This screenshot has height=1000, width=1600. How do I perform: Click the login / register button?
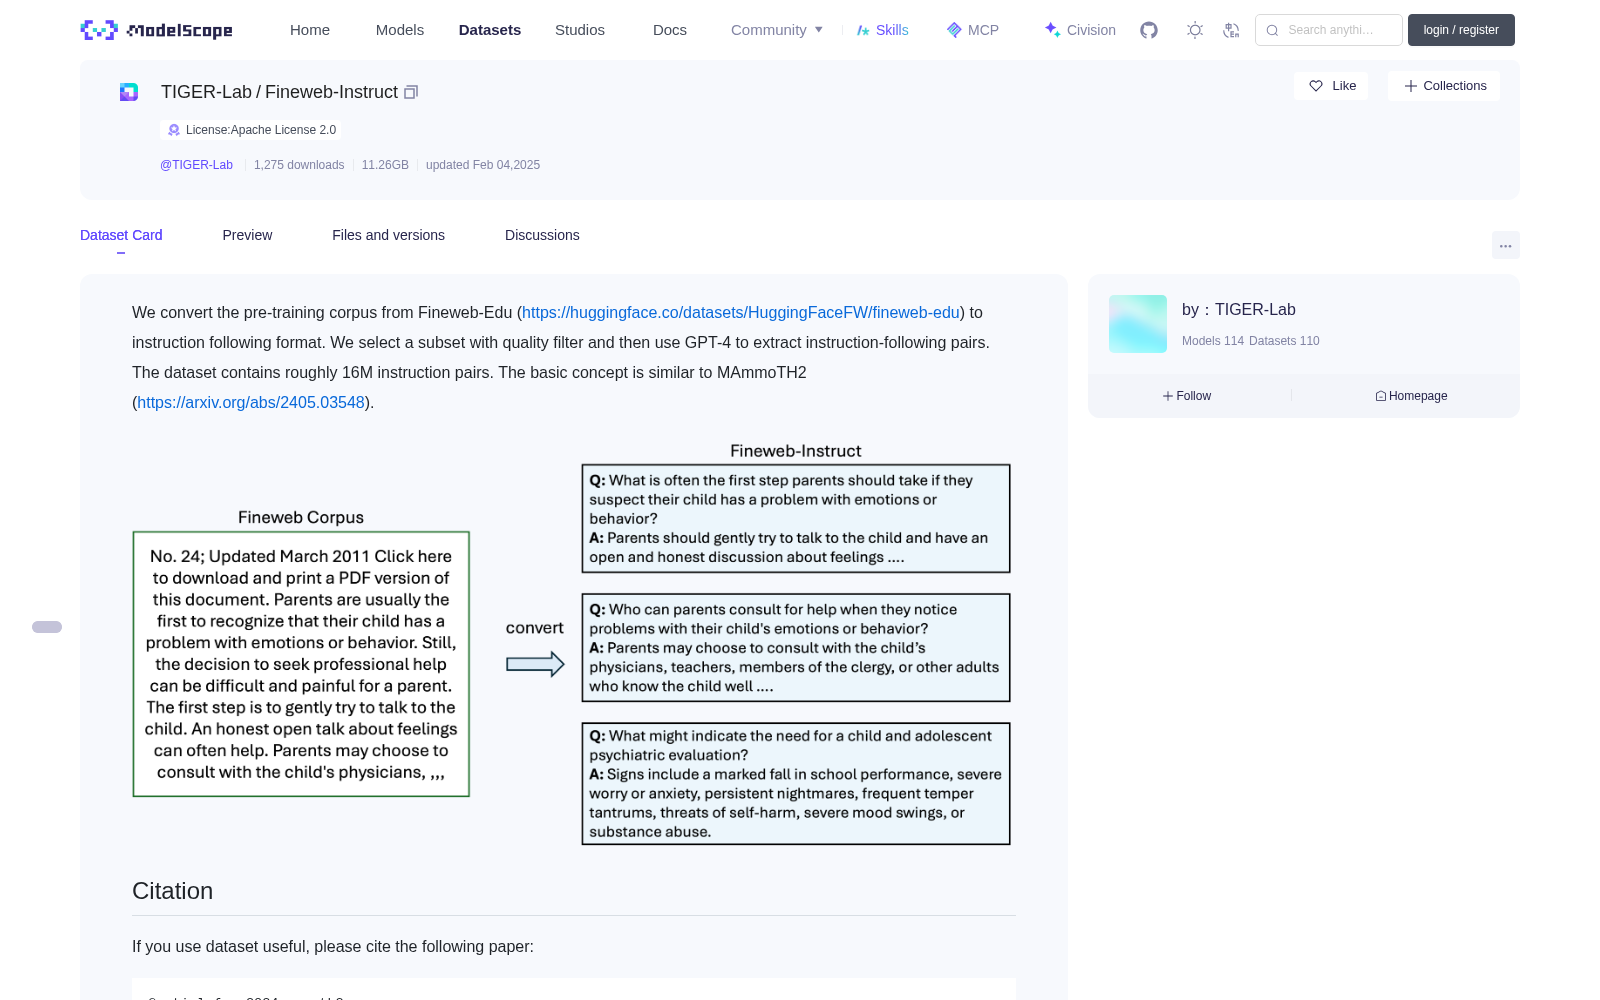[x=1461, y=30]
